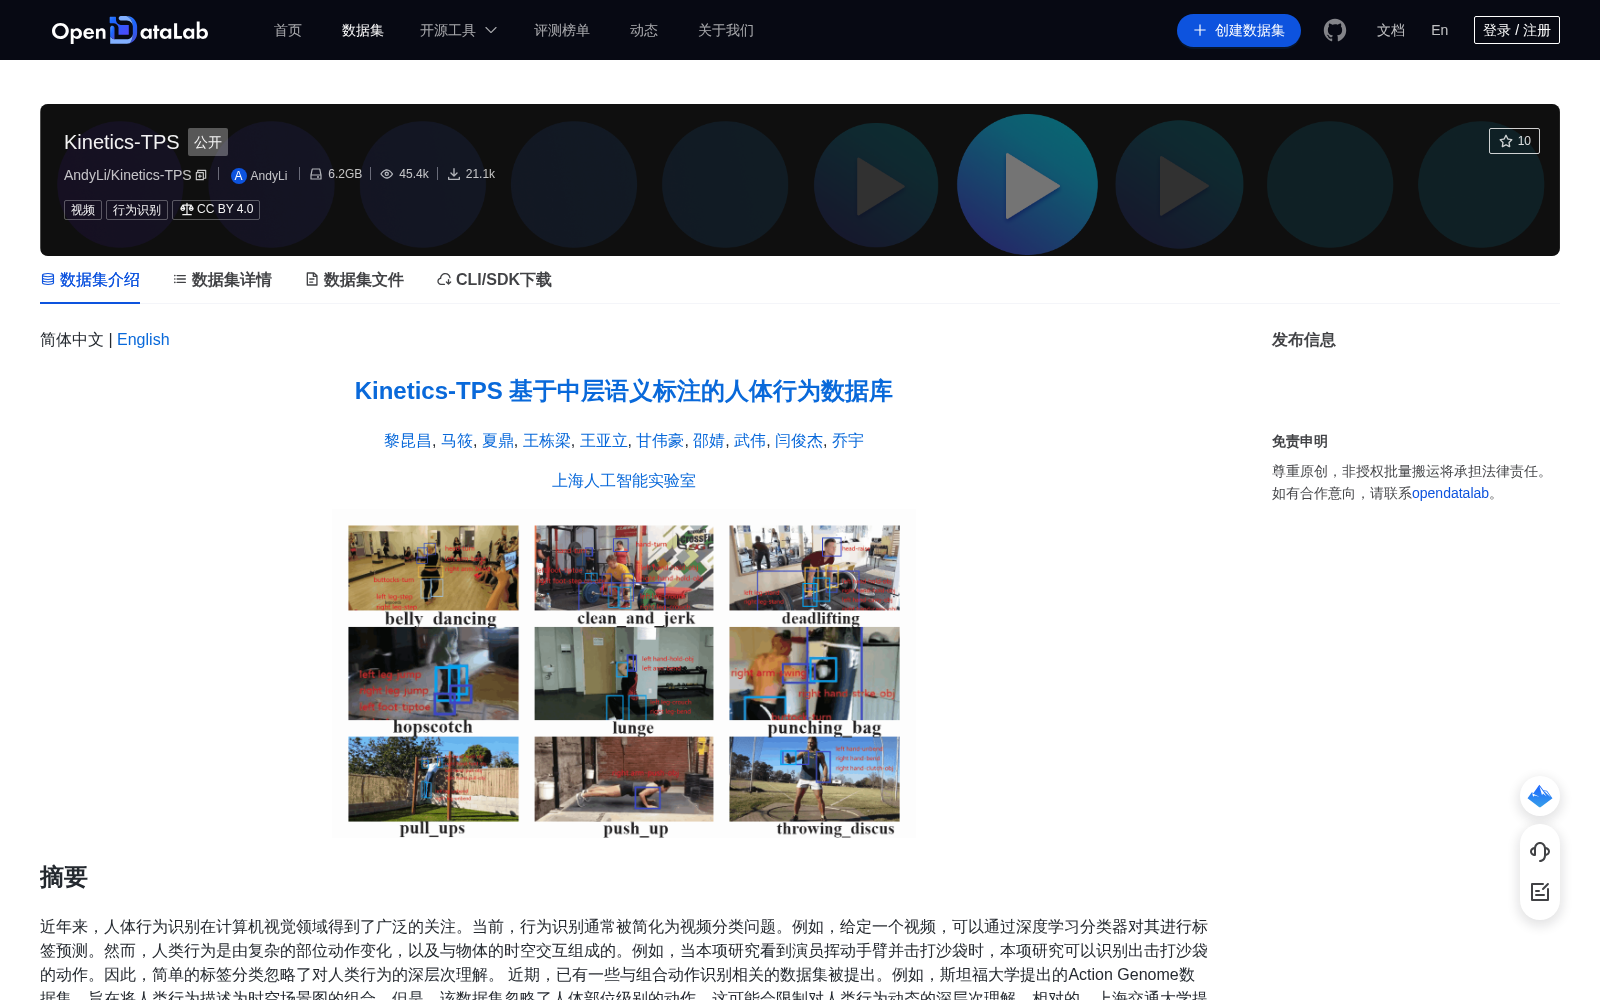Open the OpenDataLab logo home link
The height and width of the screenshot is (1000, 1600).
pyautogui.click(x=130, y=30)
